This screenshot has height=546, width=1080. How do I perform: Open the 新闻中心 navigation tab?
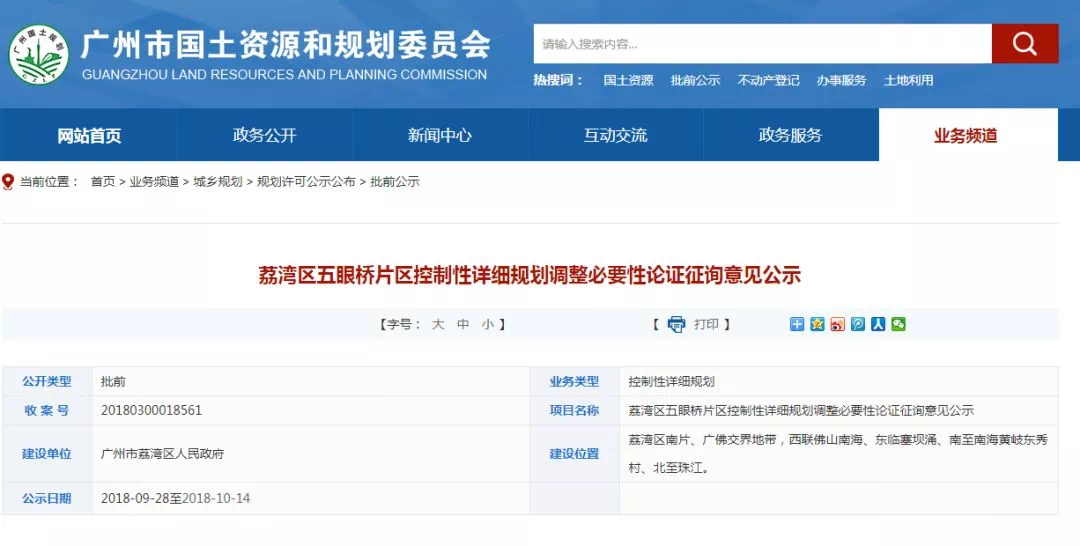pyautogui.click(x=439, y=135)
